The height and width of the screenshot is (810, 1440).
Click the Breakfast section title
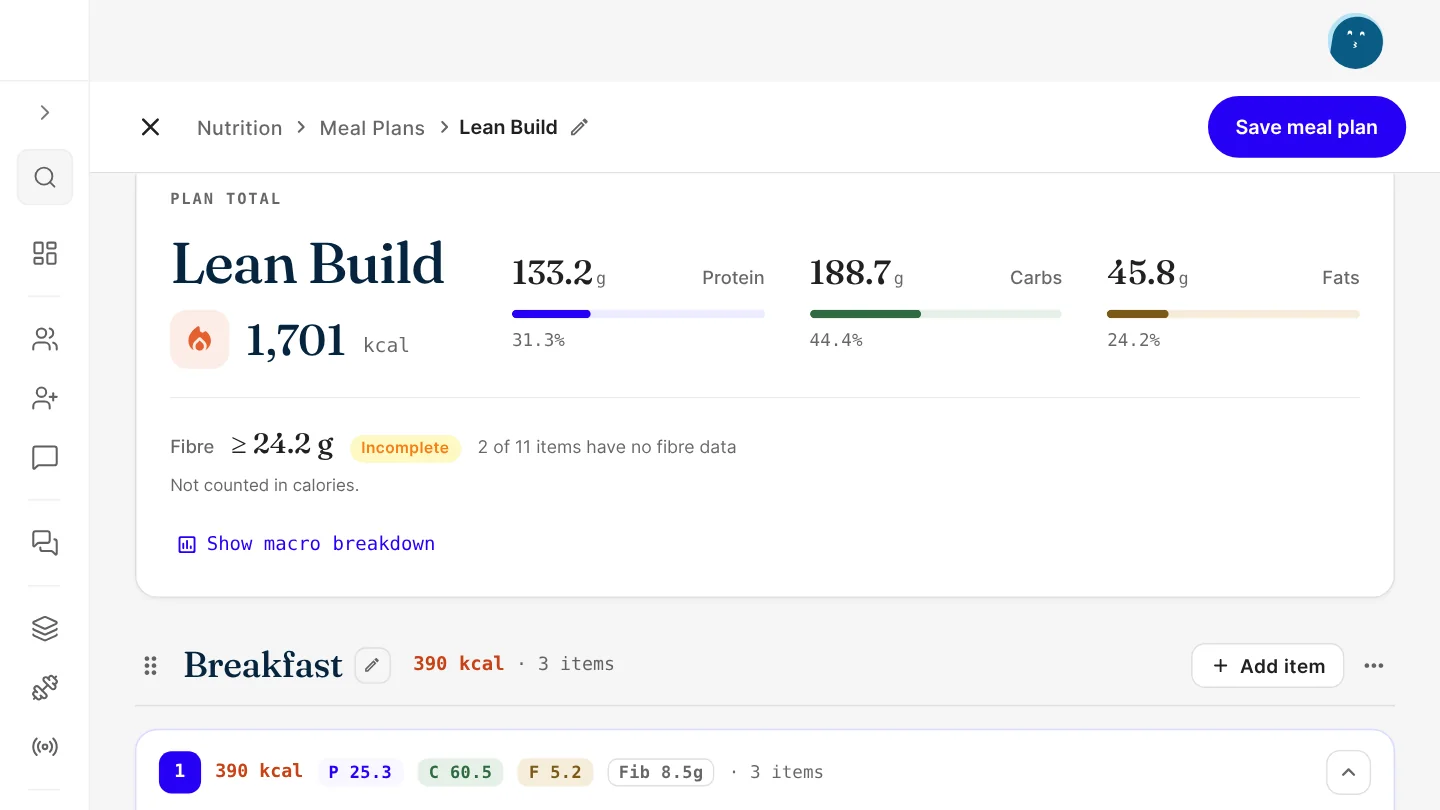[263, 665]
